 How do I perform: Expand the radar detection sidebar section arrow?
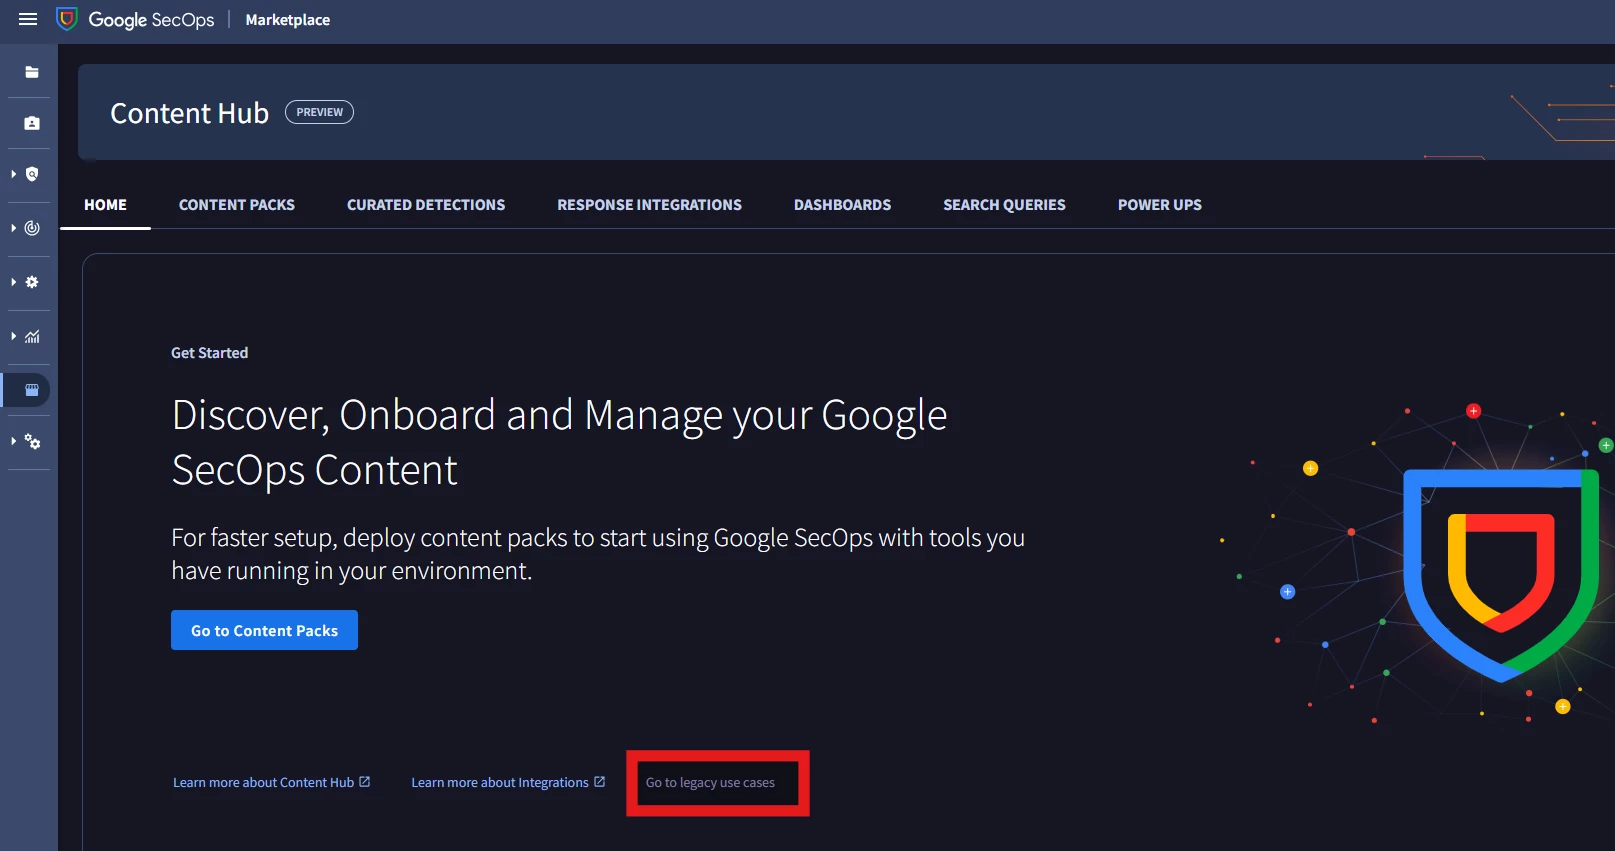click(x=13, y=228)
